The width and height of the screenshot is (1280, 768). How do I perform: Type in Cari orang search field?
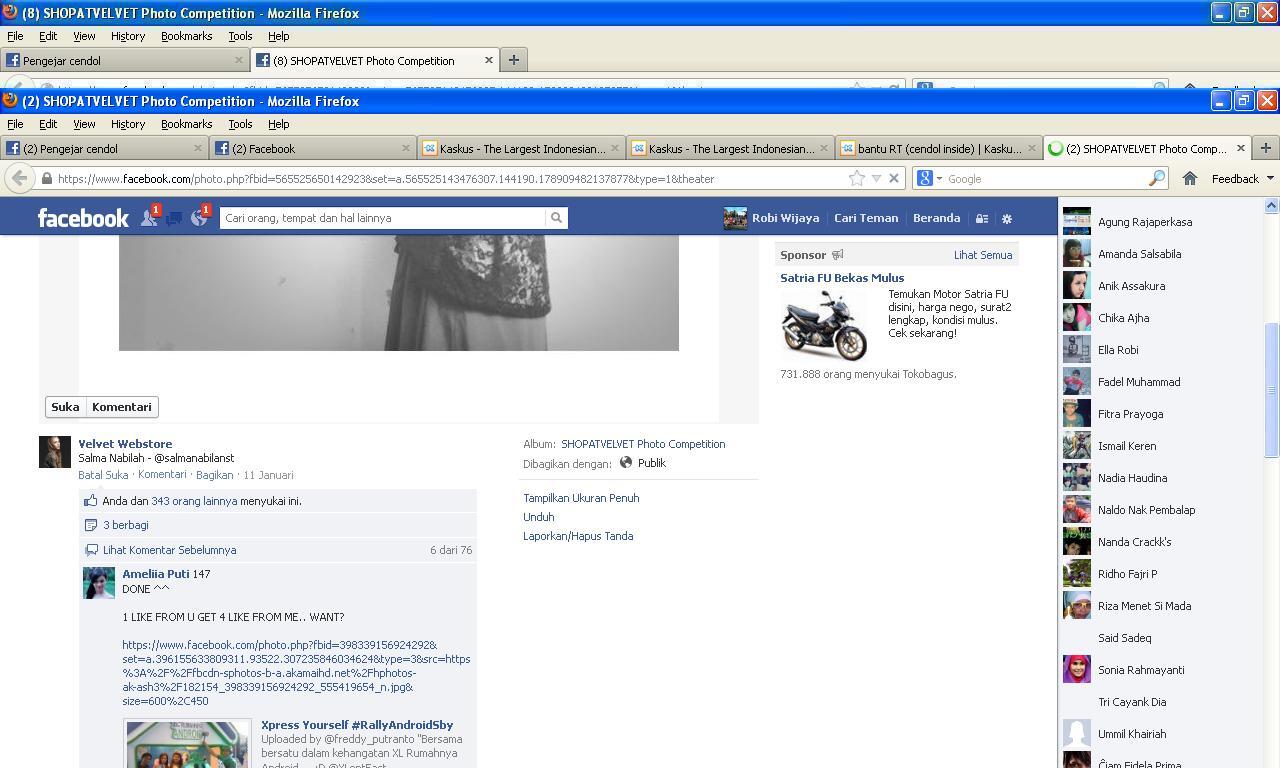[384, 217]
